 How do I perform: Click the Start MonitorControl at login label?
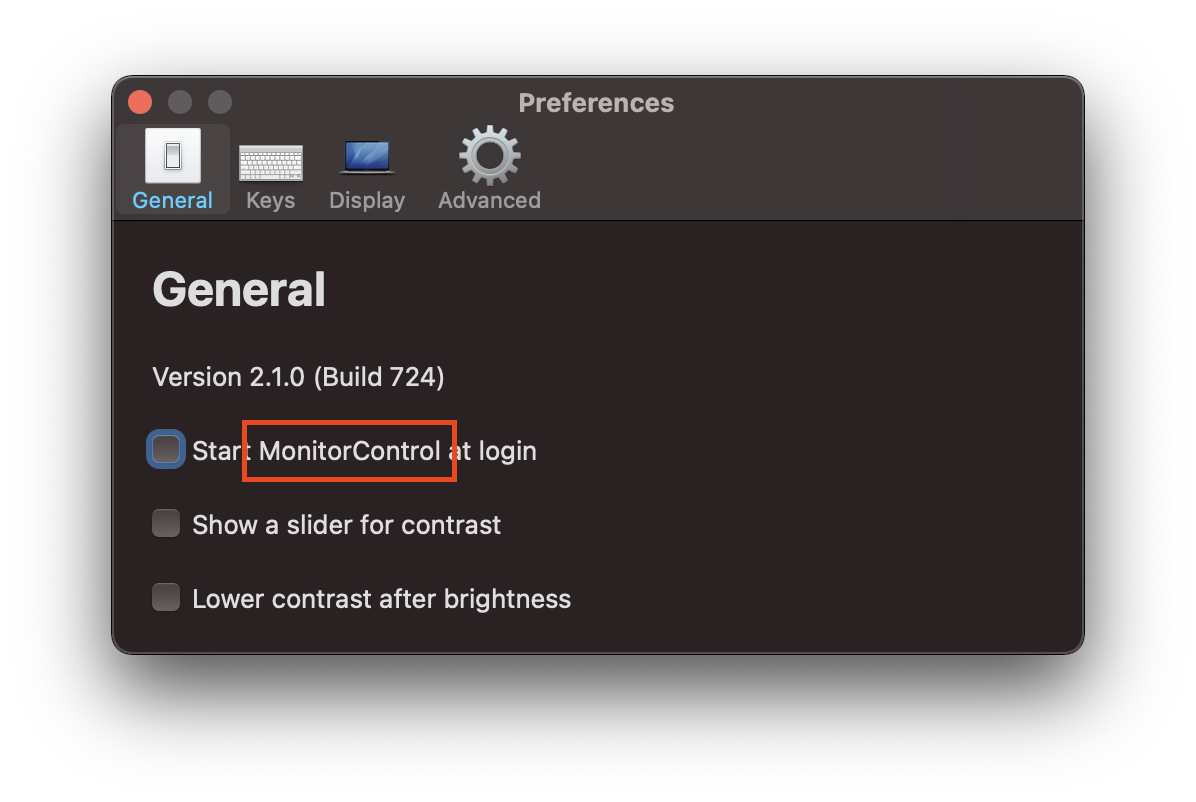coord(364,451)
